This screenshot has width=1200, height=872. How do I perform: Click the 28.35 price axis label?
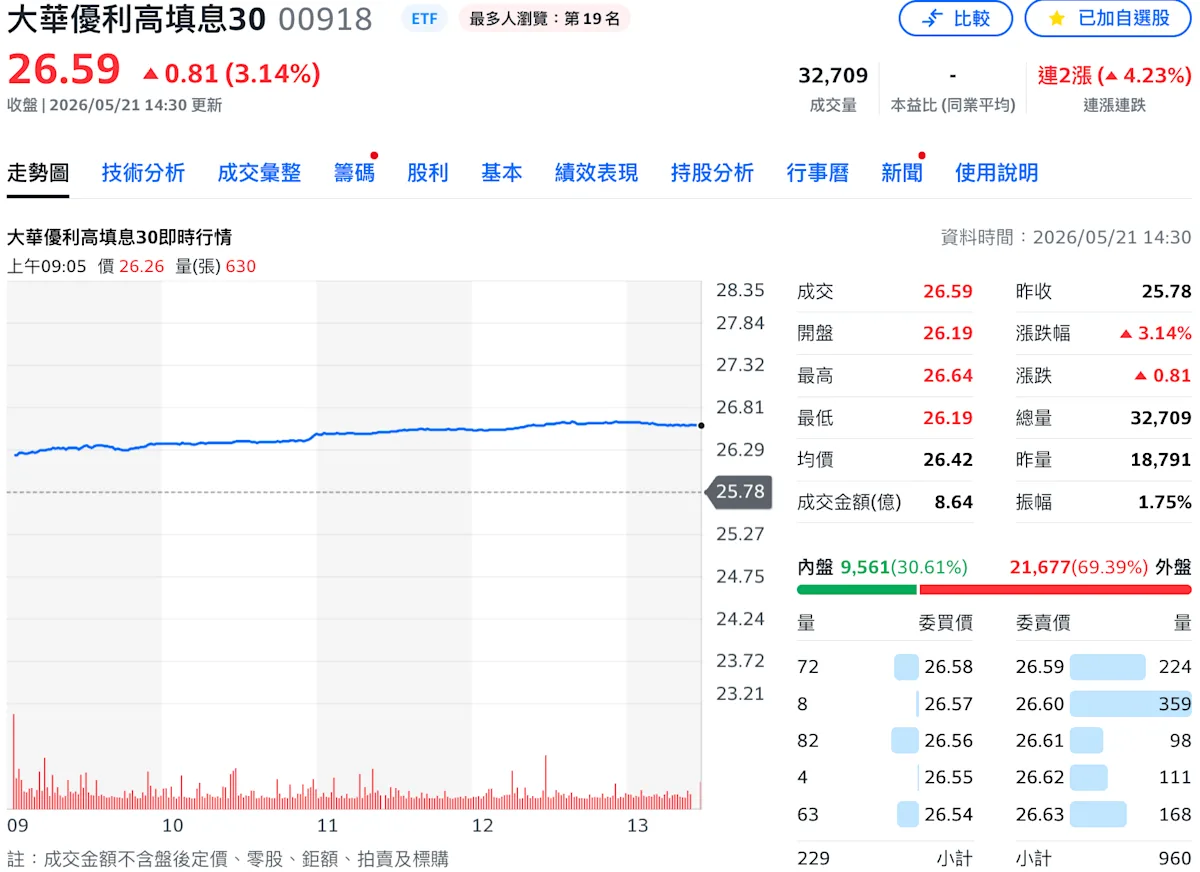click(740, 290)
